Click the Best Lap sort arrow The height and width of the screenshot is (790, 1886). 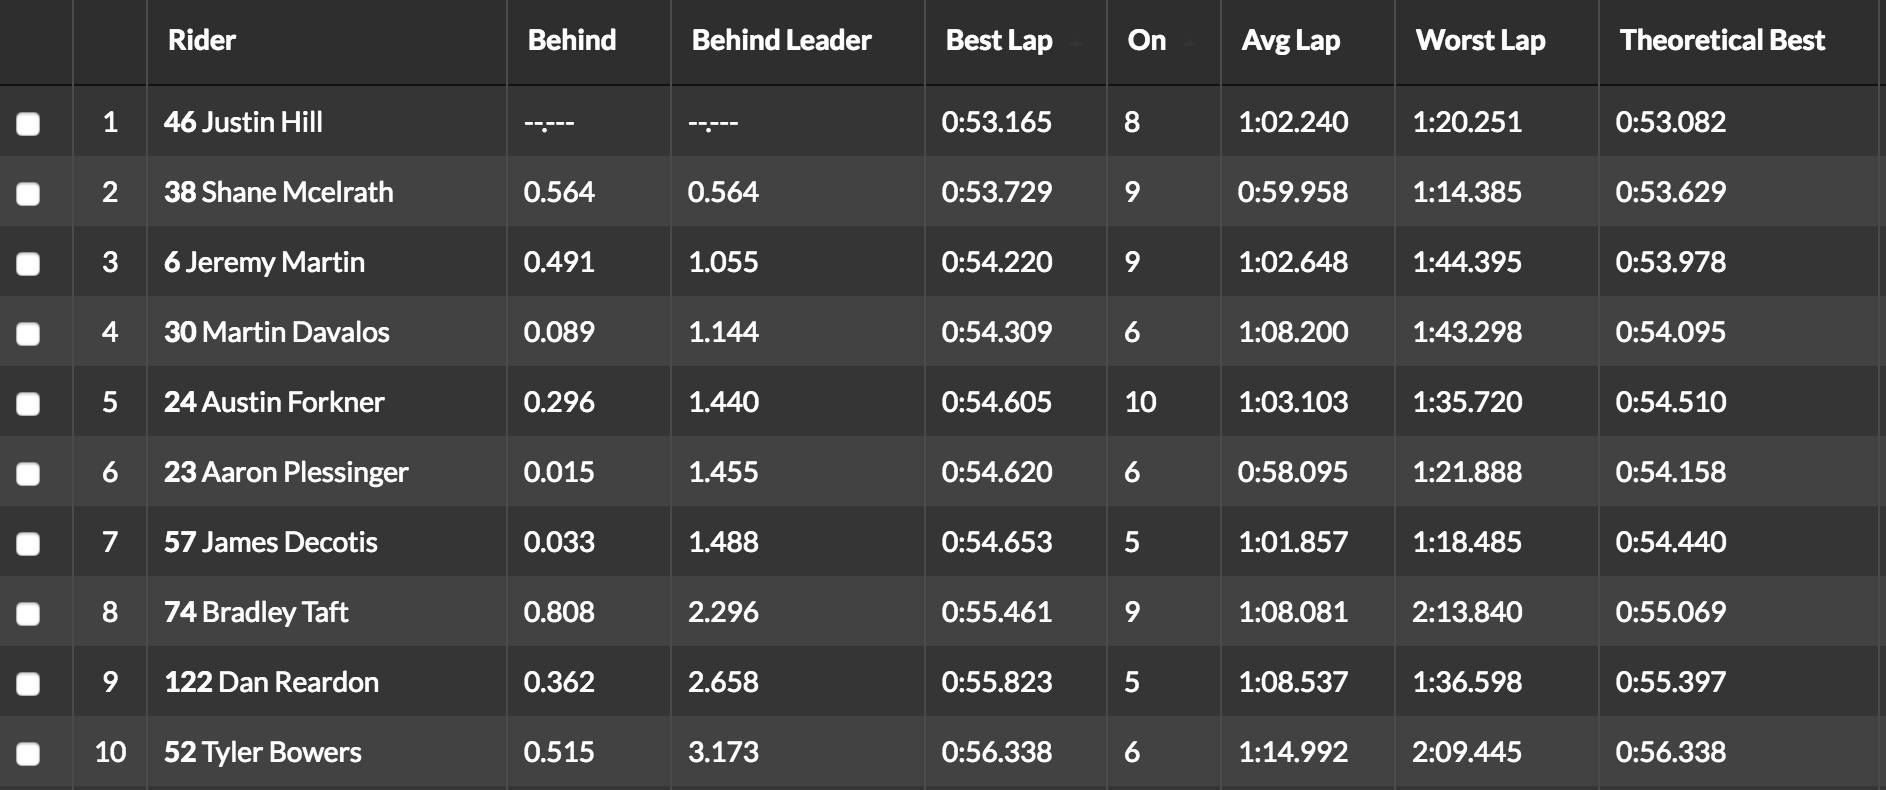pos(1076,44)
